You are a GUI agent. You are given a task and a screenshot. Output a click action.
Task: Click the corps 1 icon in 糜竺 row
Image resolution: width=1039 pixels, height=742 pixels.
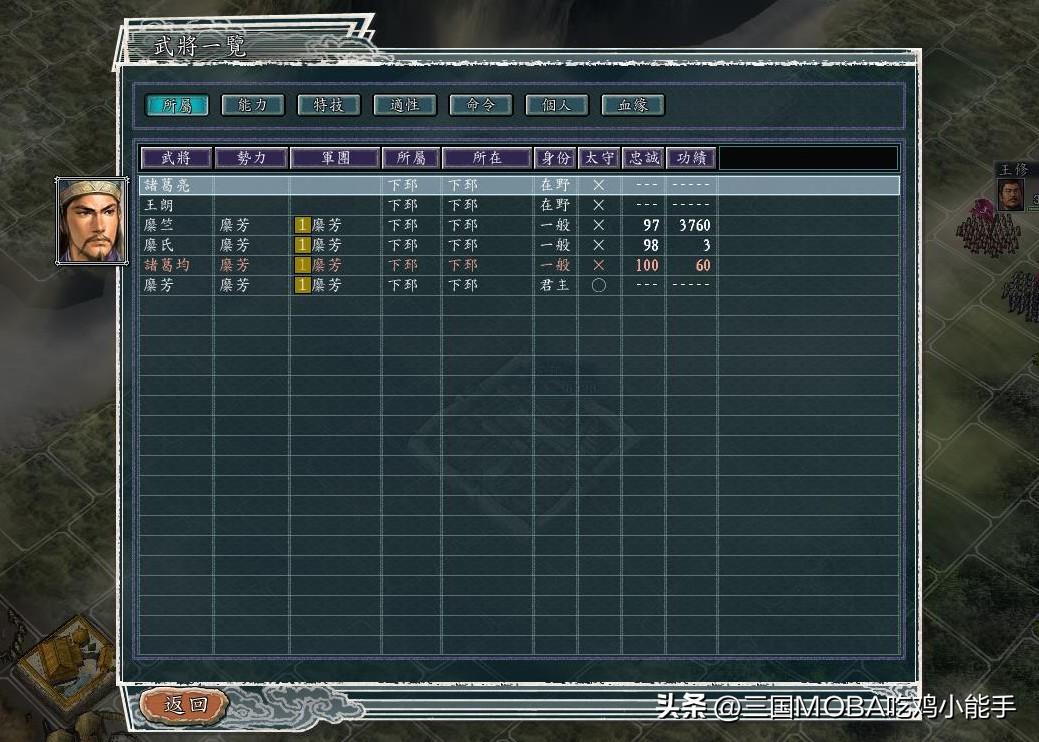(303, 225)
